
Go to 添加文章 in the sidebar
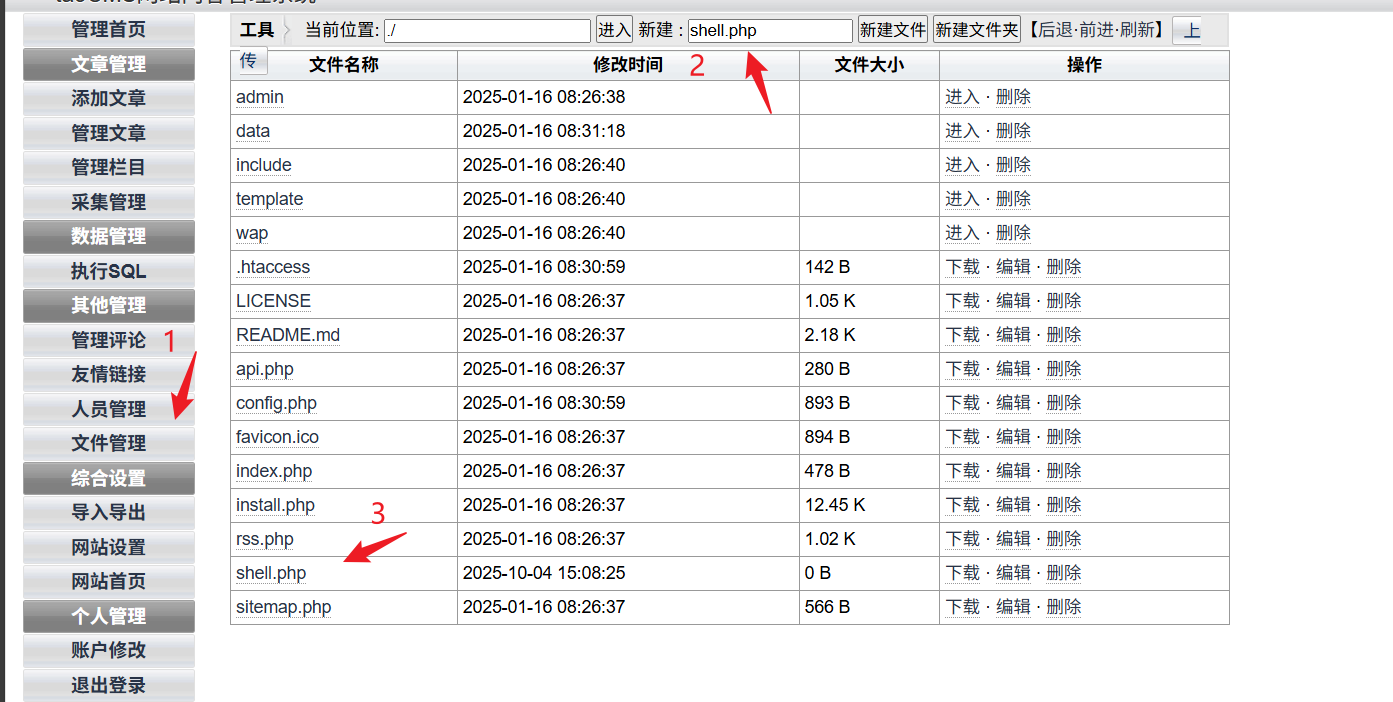coord(108,99)
